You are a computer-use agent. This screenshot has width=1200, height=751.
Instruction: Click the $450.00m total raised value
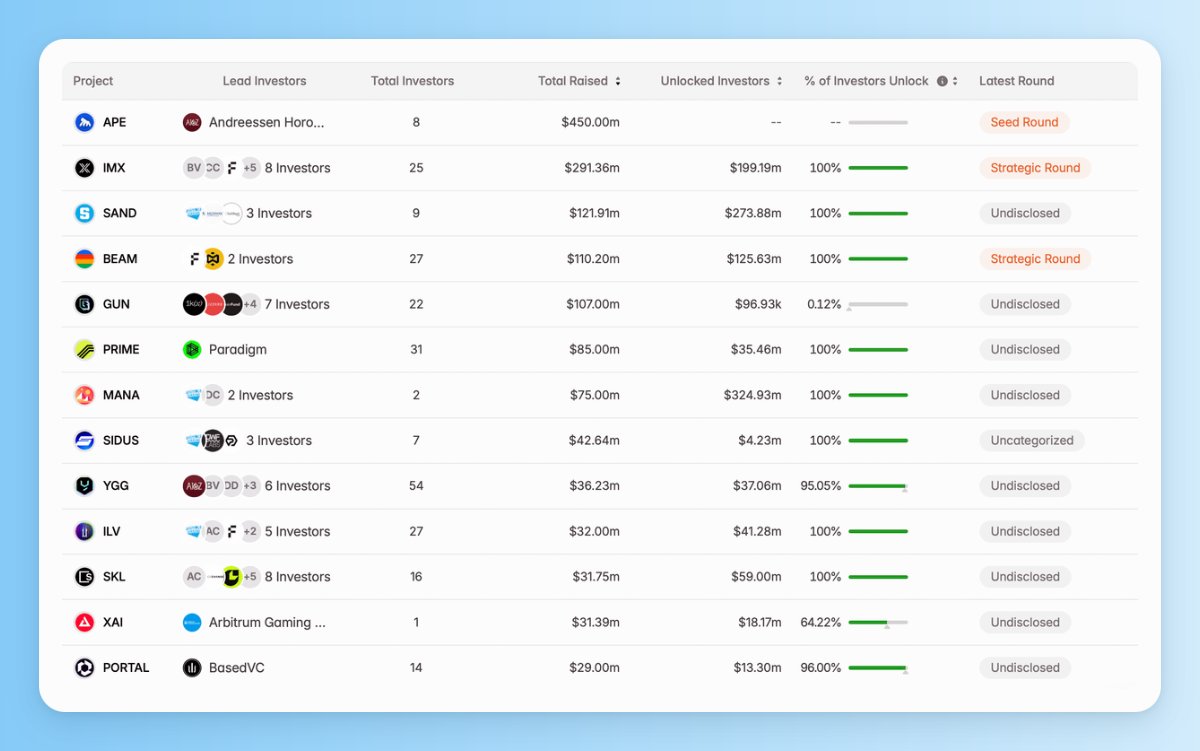(x=590, y=122)
